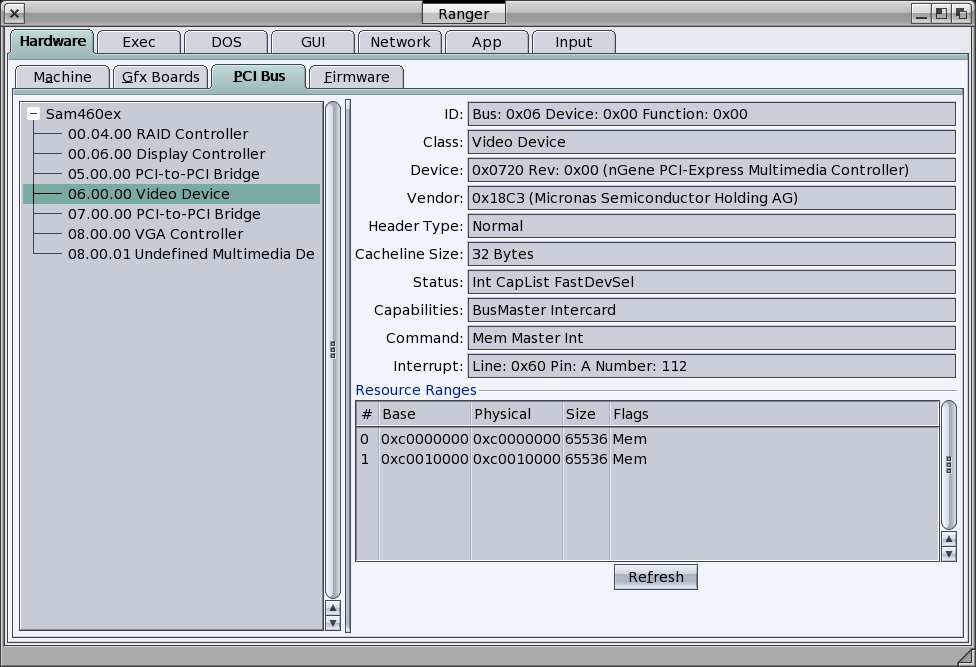Select 08.00.01 Undefined Multimedia device entry
Viewport: 976px width, 667px height.
pyautogui.click(x=190, y=254)
